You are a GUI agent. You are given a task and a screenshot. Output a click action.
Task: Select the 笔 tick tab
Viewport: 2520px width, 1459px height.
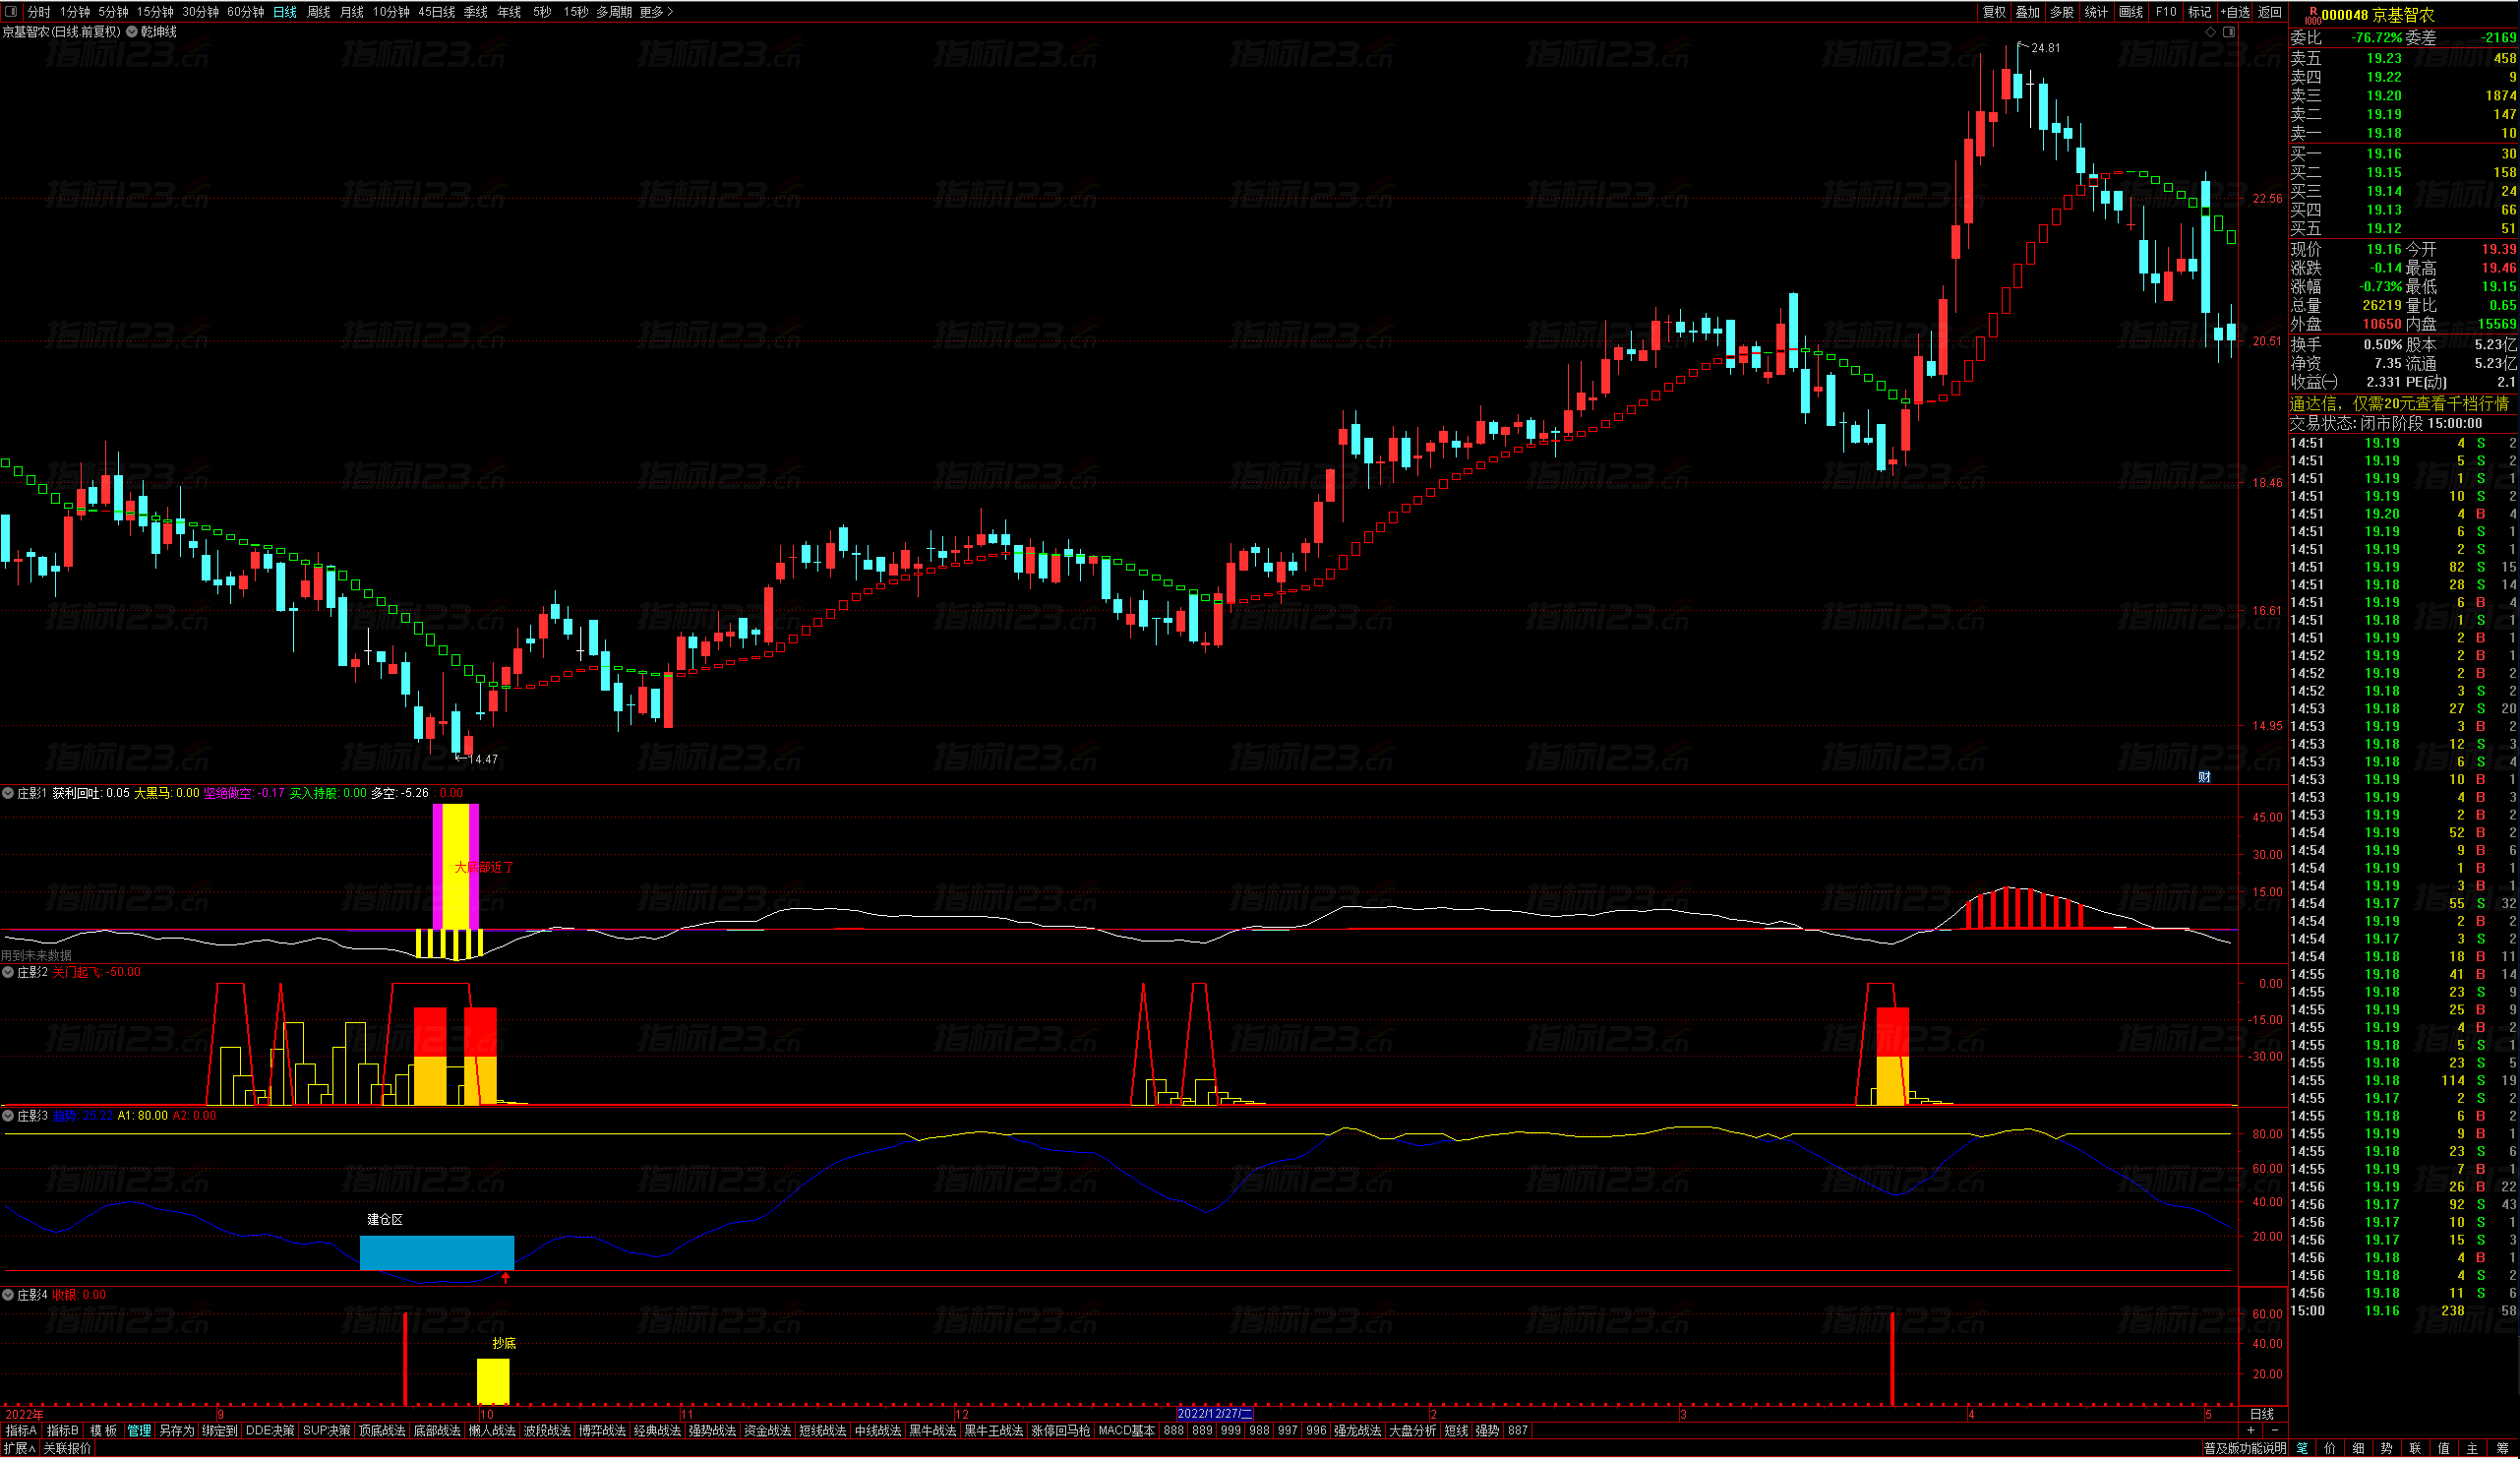[2302, 1450]
